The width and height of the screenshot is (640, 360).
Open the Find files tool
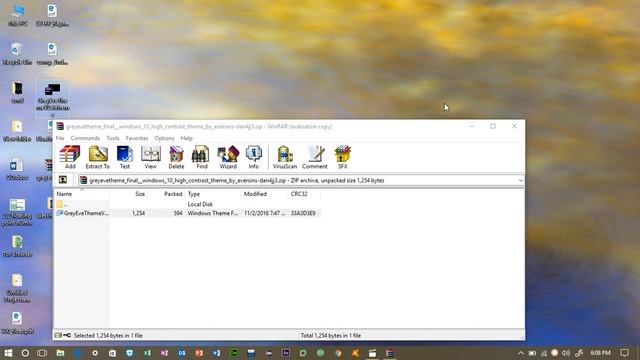[x=202, y=157]
